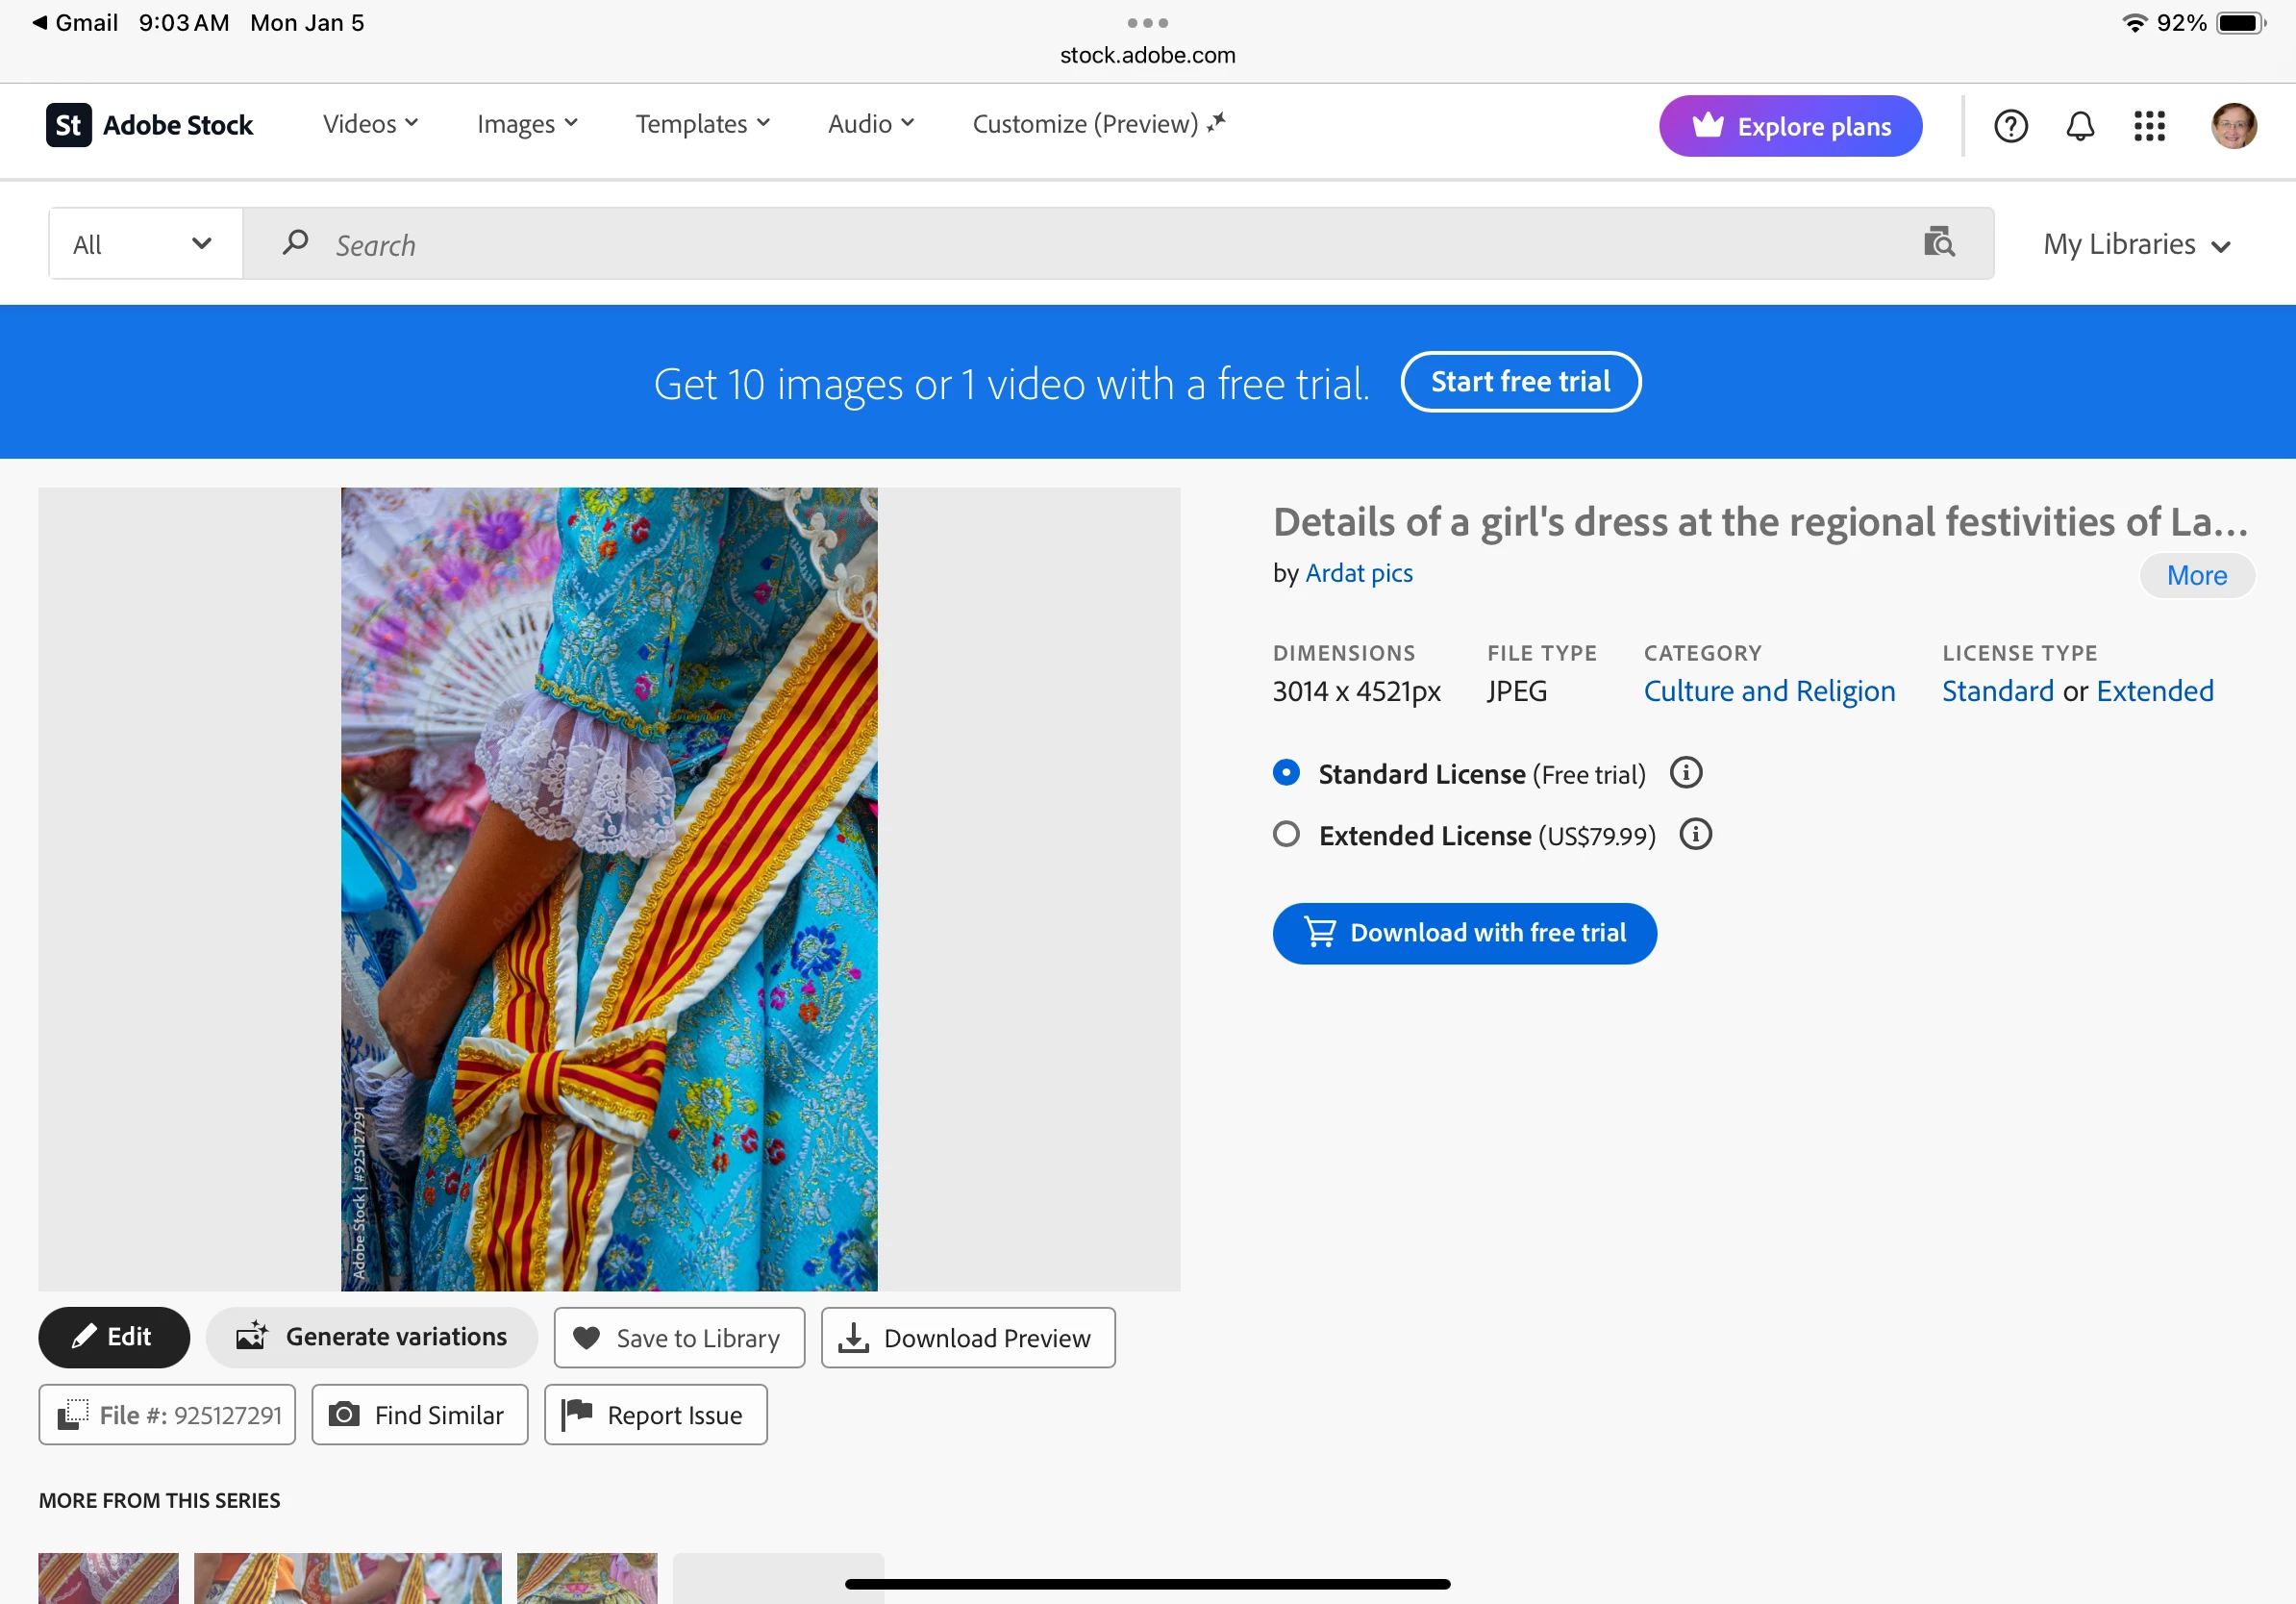Click the visual search camera icon in search bar
The width and height of the screenshot is (2296, 1604).
point(1939,242)
